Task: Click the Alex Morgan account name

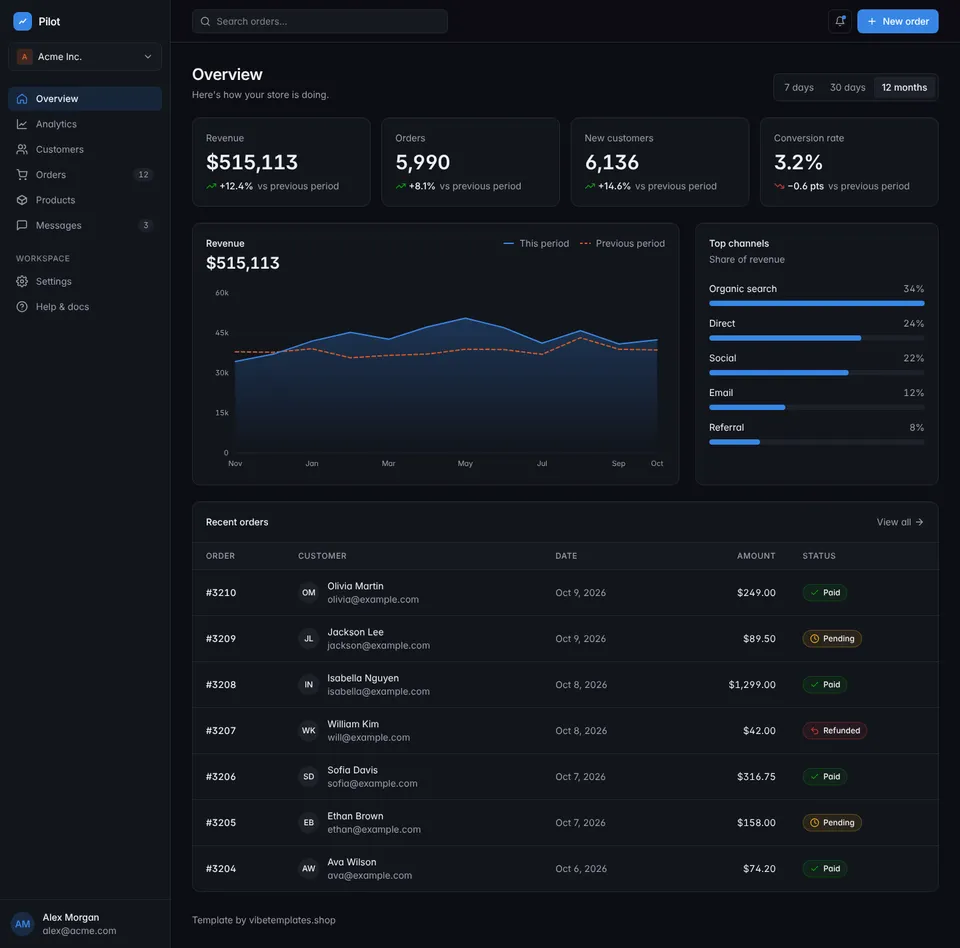Action: point(70,917)
